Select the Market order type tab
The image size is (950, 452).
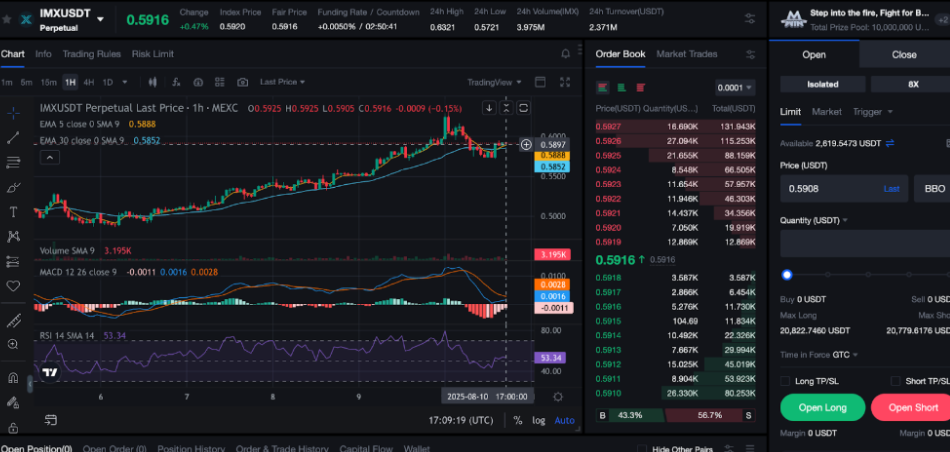826,111
